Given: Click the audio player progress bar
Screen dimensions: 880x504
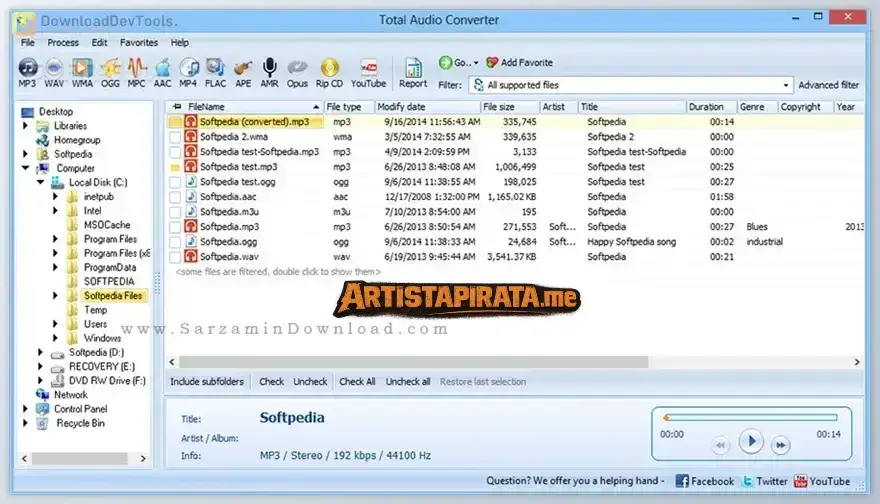Looking at the screenshot, I should (x=750, y=418).
